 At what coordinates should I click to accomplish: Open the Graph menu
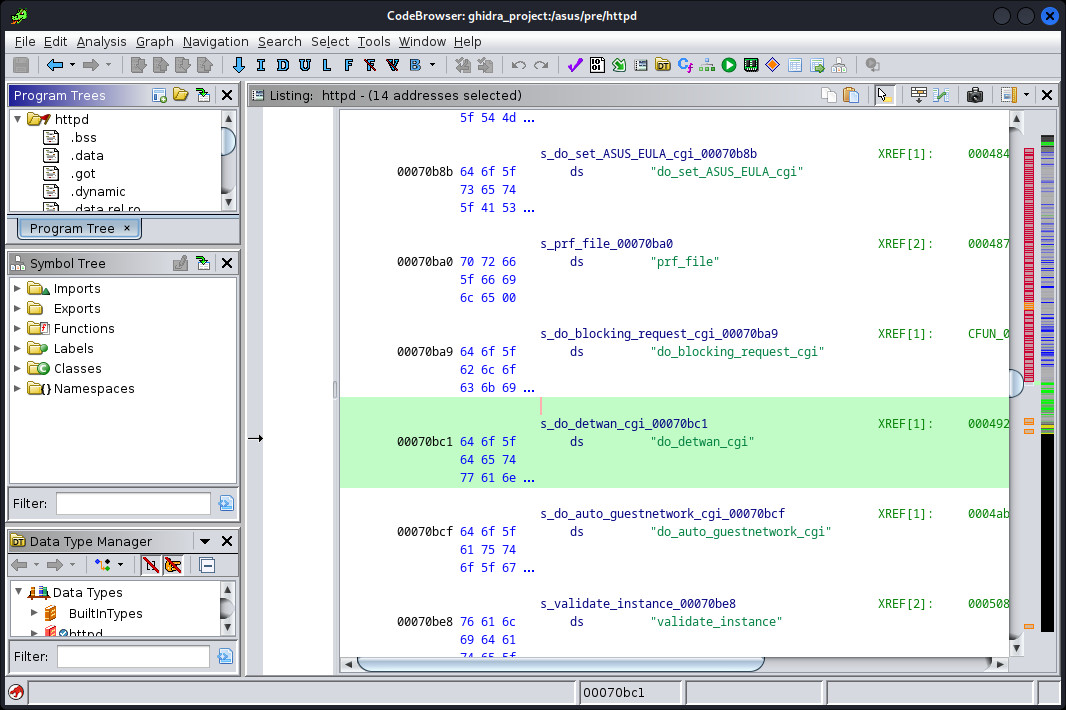154,41
